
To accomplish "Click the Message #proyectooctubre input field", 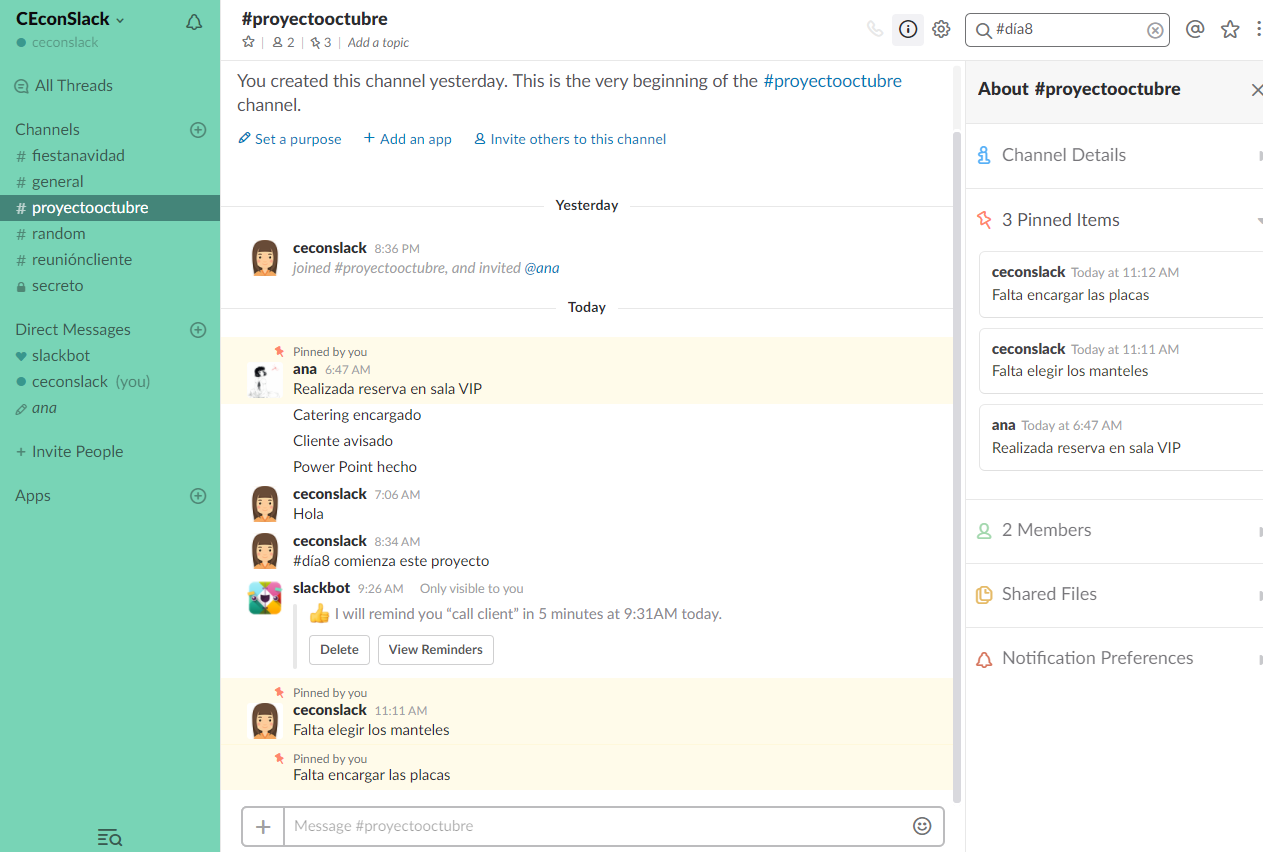I will click(x=595, y=826).
